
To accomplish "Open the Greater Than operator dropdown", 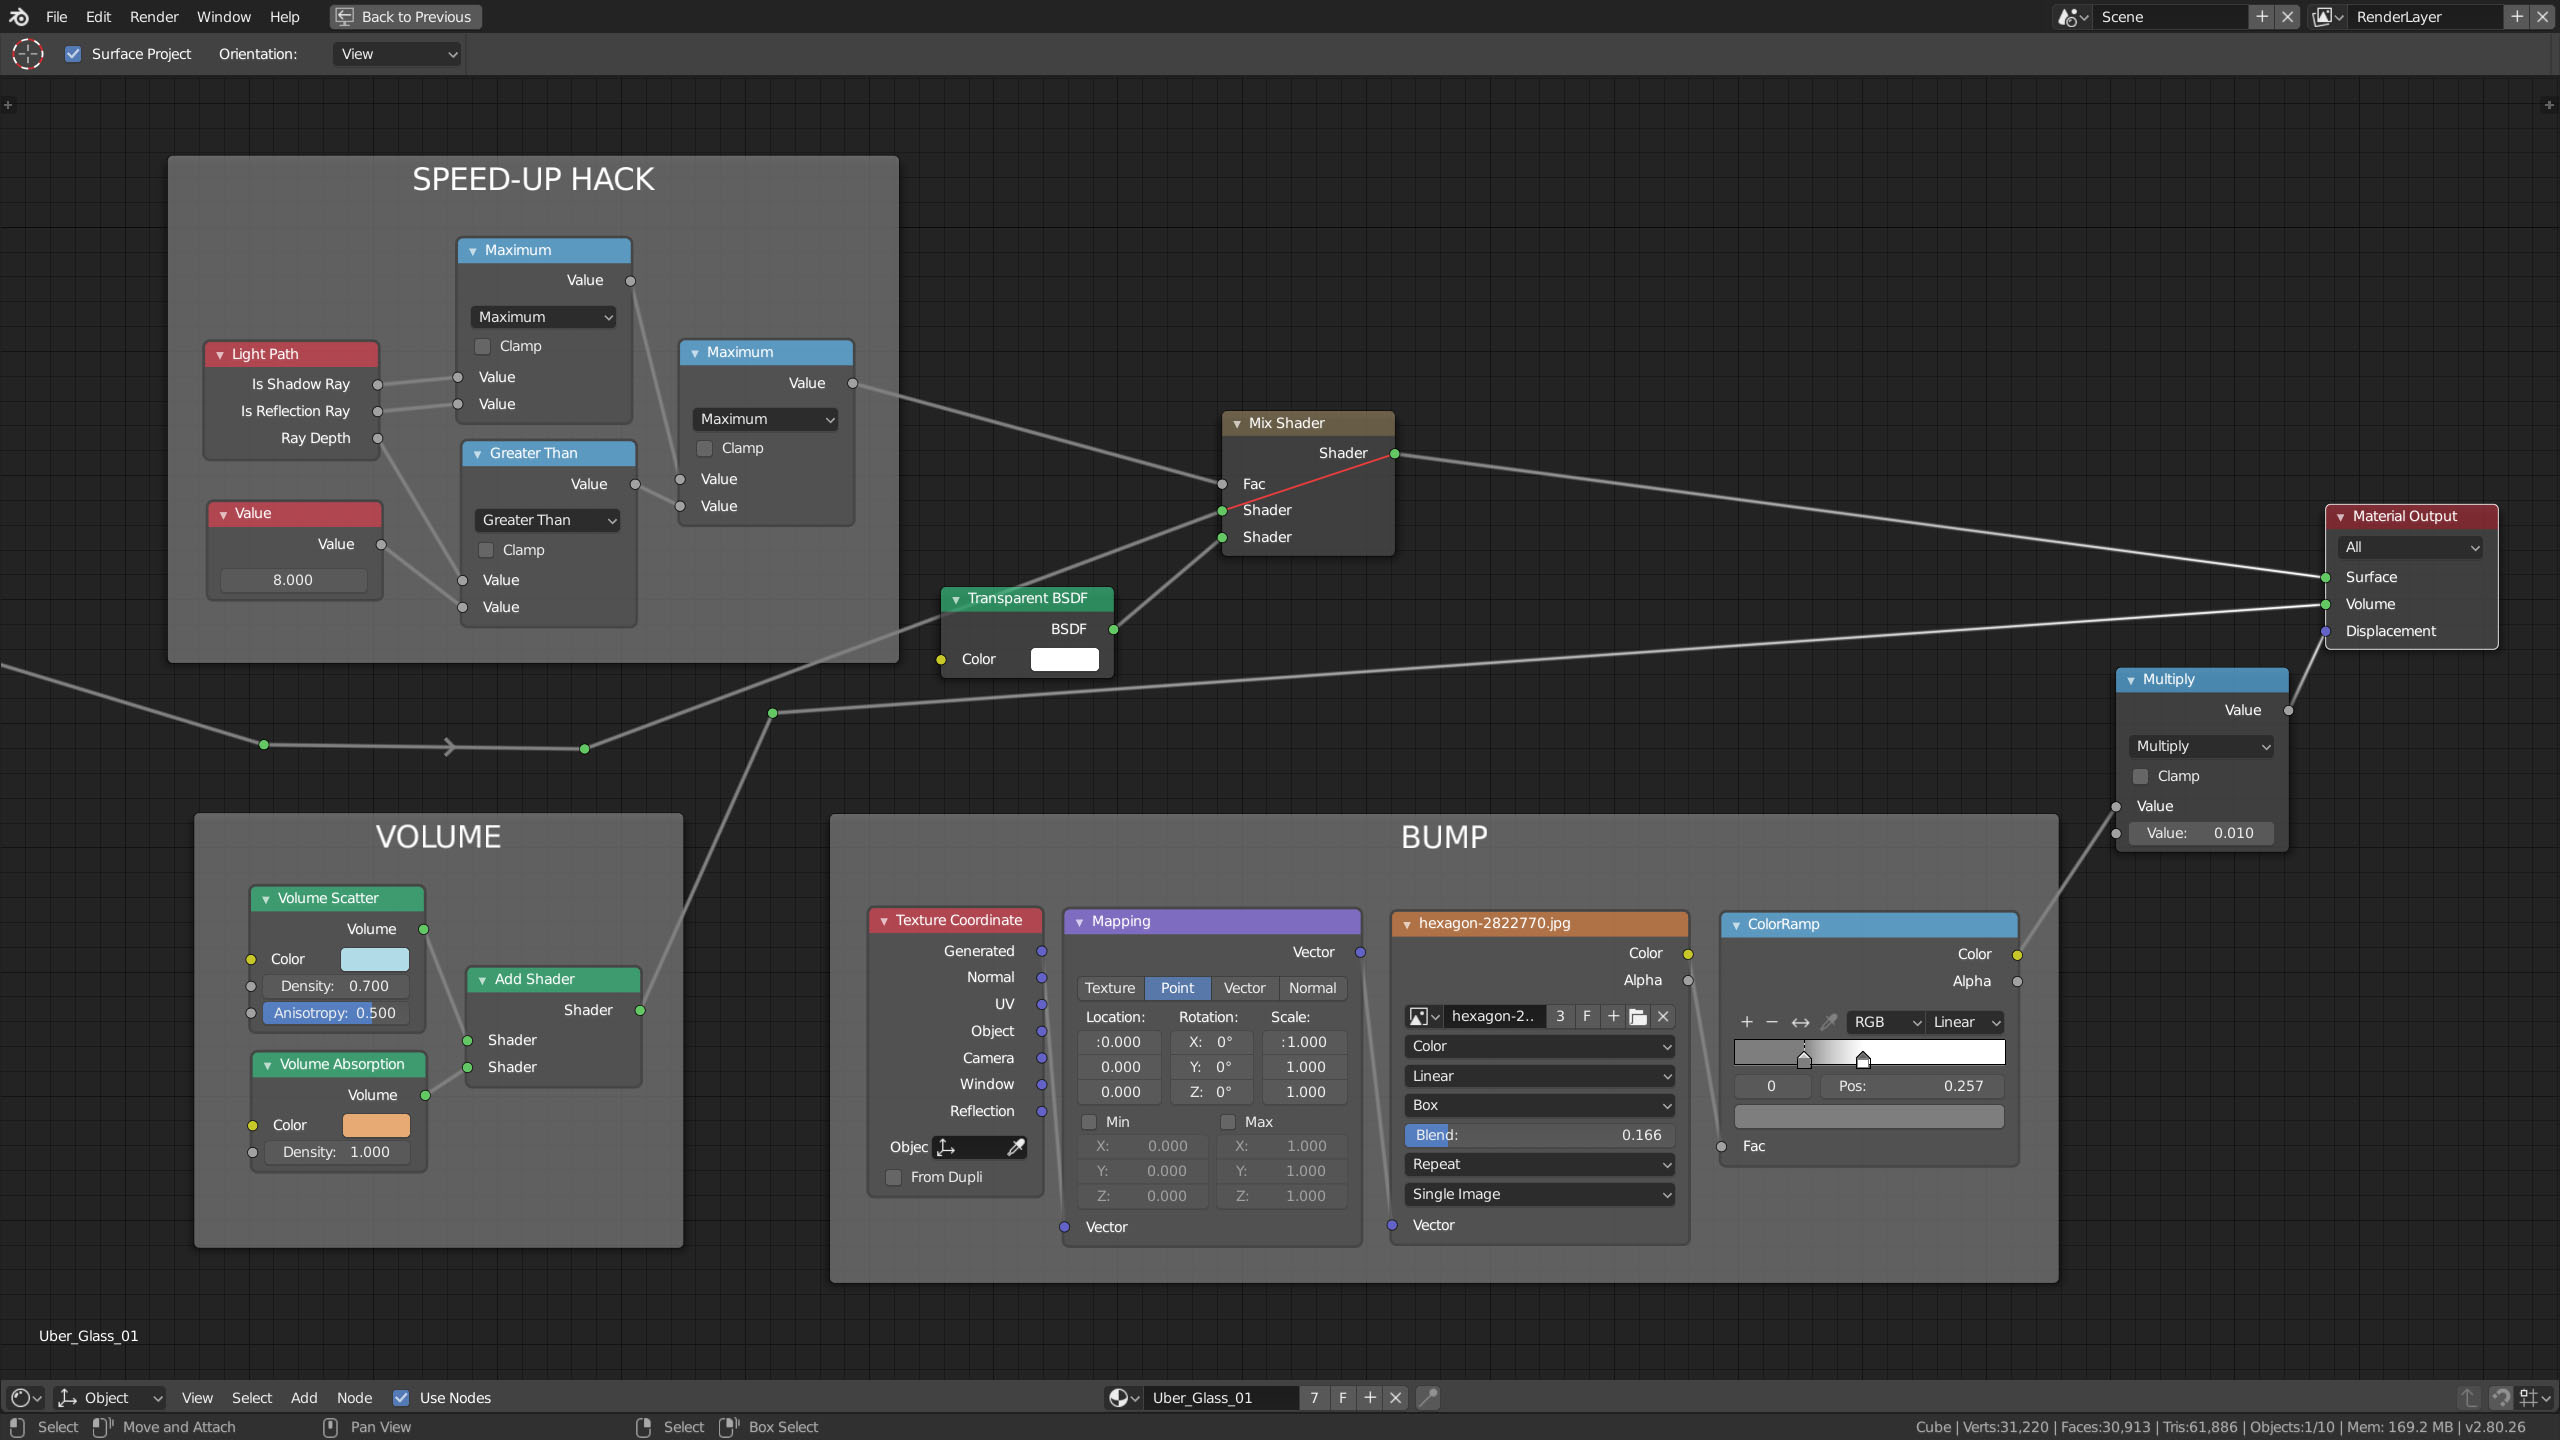I will 543,519.
